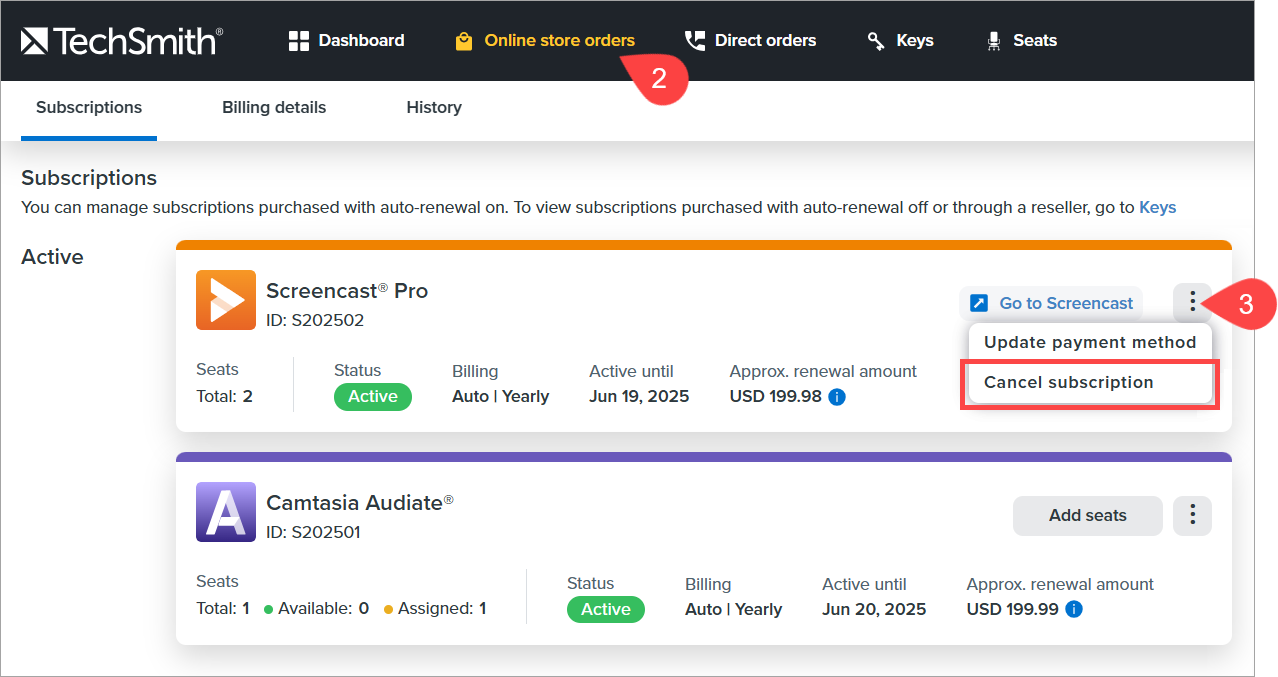Click the Assigned: 1 seats indicator
This screenshot has height=677, width=1278.
(435, 609)
